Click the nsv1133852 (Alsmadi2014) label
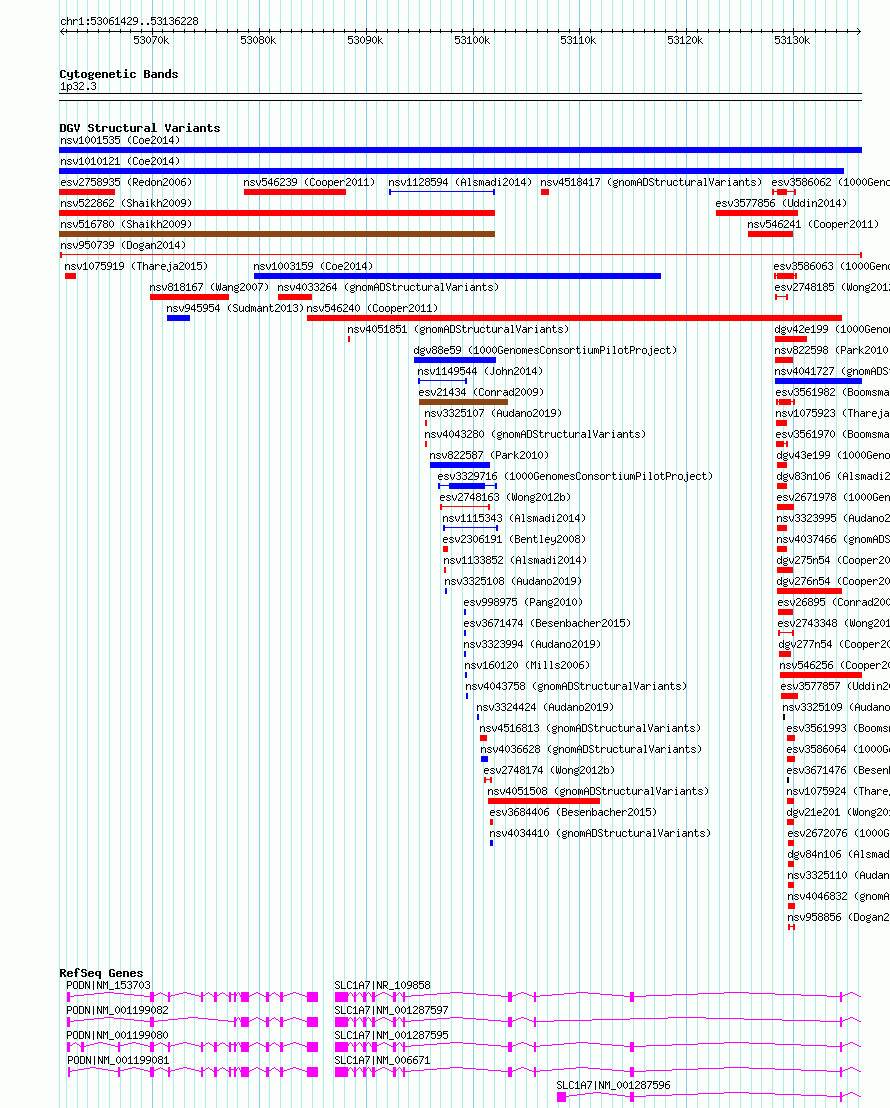 tap(515, 560)
